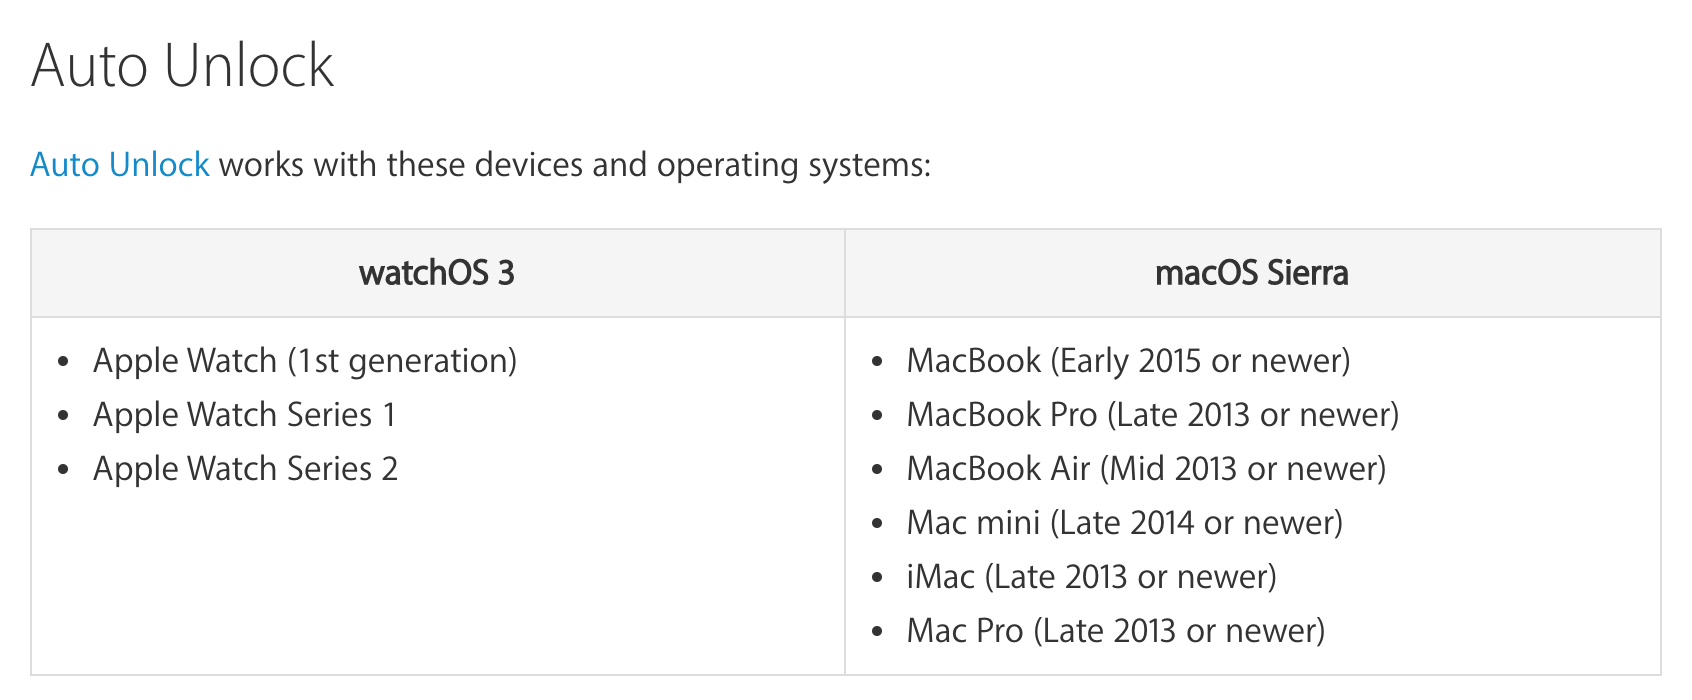The image size is (1692, 700).
Task: Click Apple Watch Series 2 entry
Action: pos(245,468)
